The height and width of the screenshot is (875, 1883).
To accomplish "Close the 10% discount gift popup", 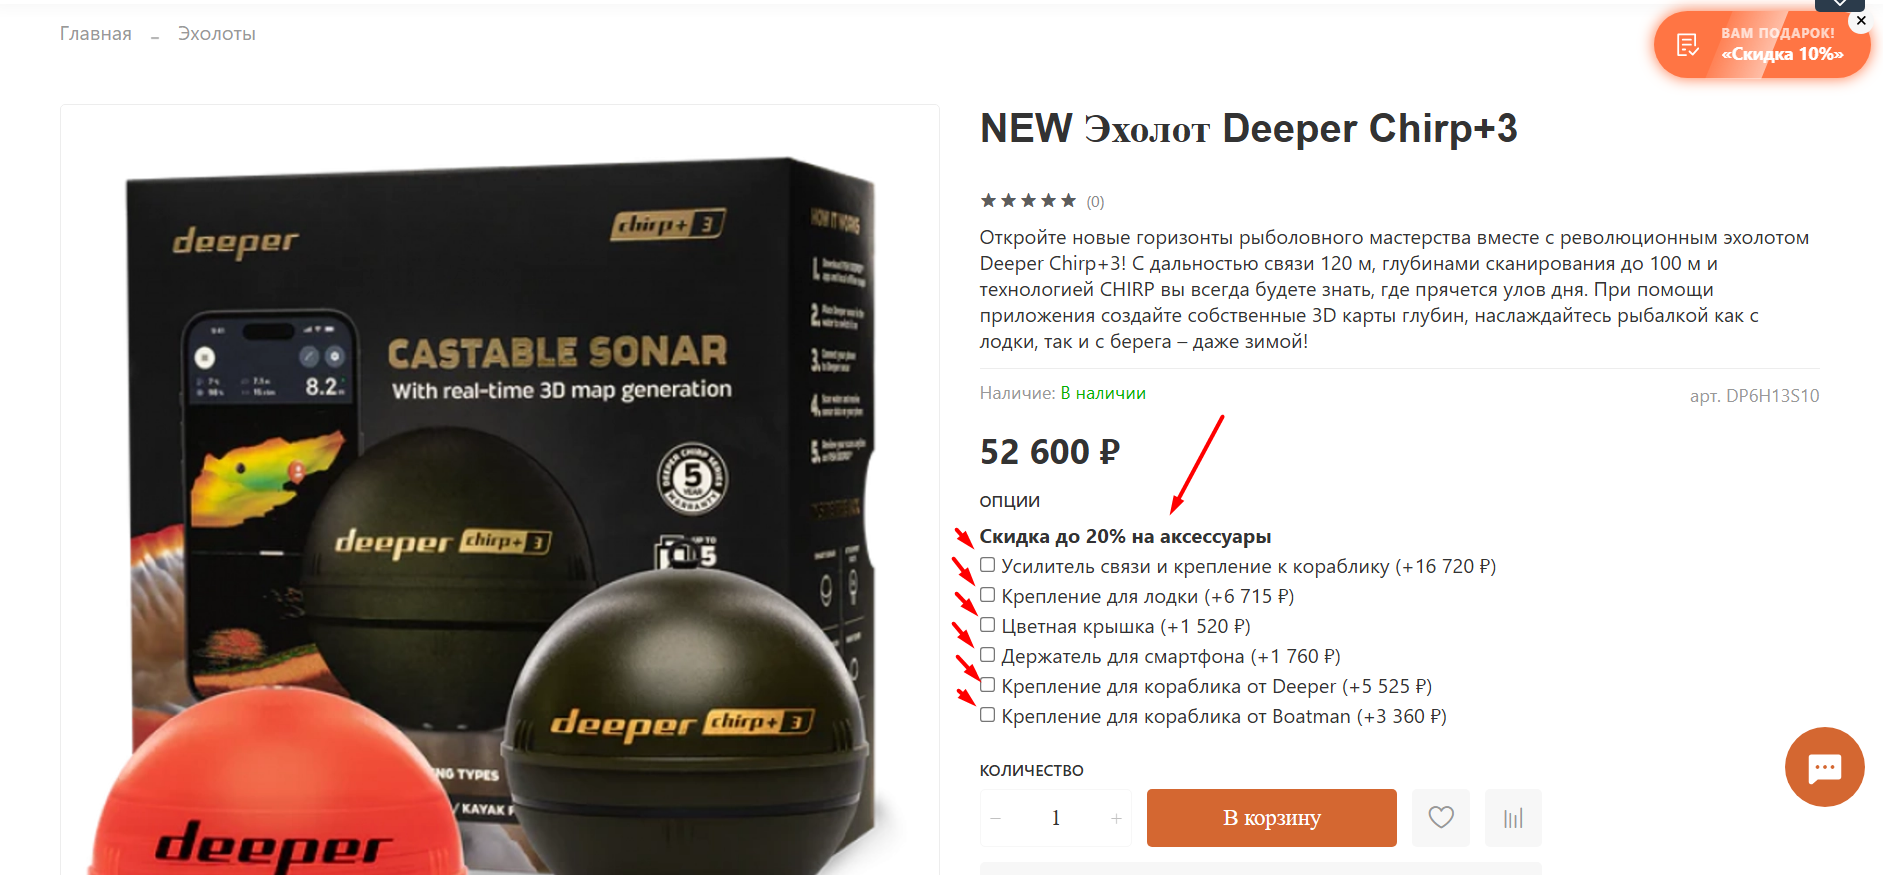I will point(1861,20).
